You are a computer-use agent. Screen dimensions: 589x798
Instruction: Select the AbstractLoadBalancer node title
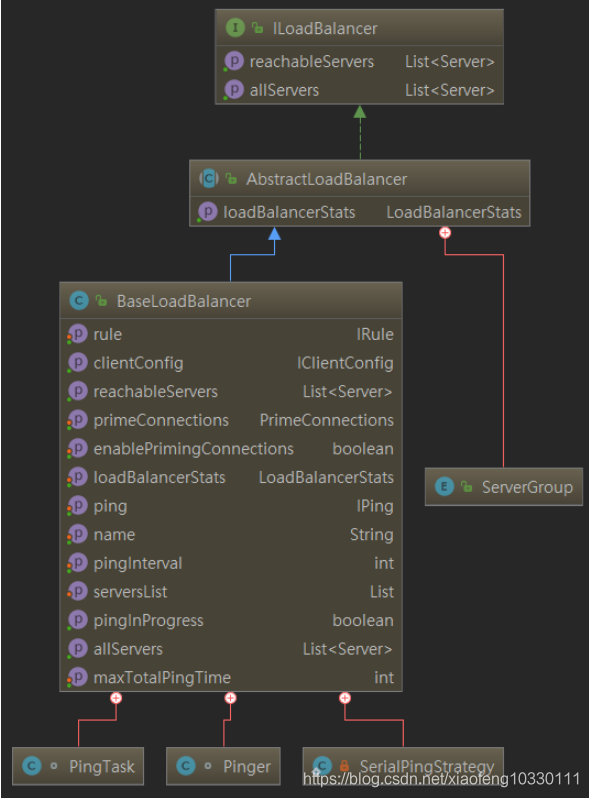[326, 179]
